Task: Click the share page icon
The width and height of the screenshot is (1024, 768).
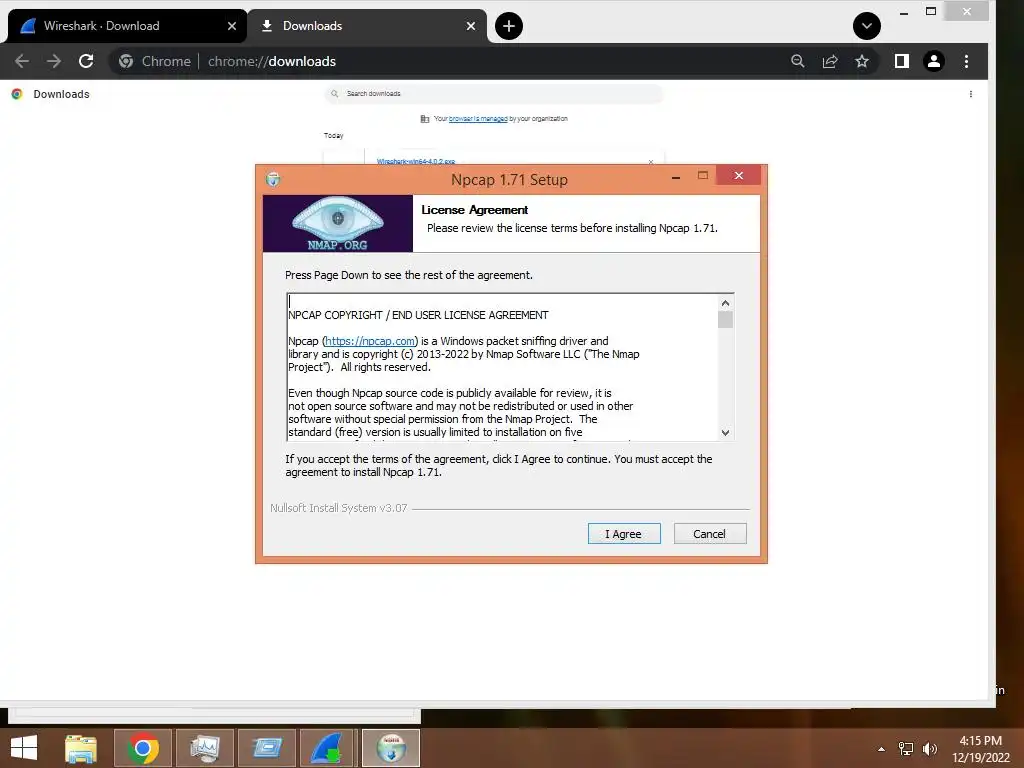Action: coord(830,61)
